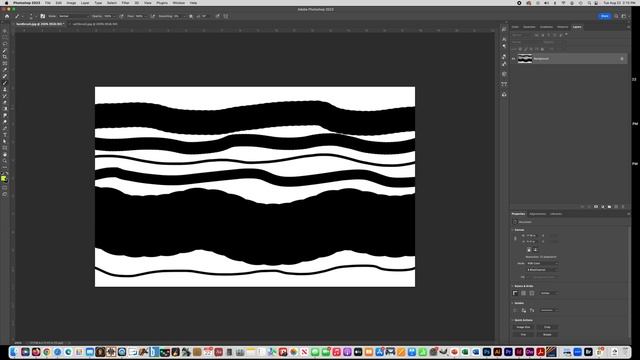The image size is (640, 360).
Task: Select the Rectangular Marquee tool
Action: pos(5,37)
